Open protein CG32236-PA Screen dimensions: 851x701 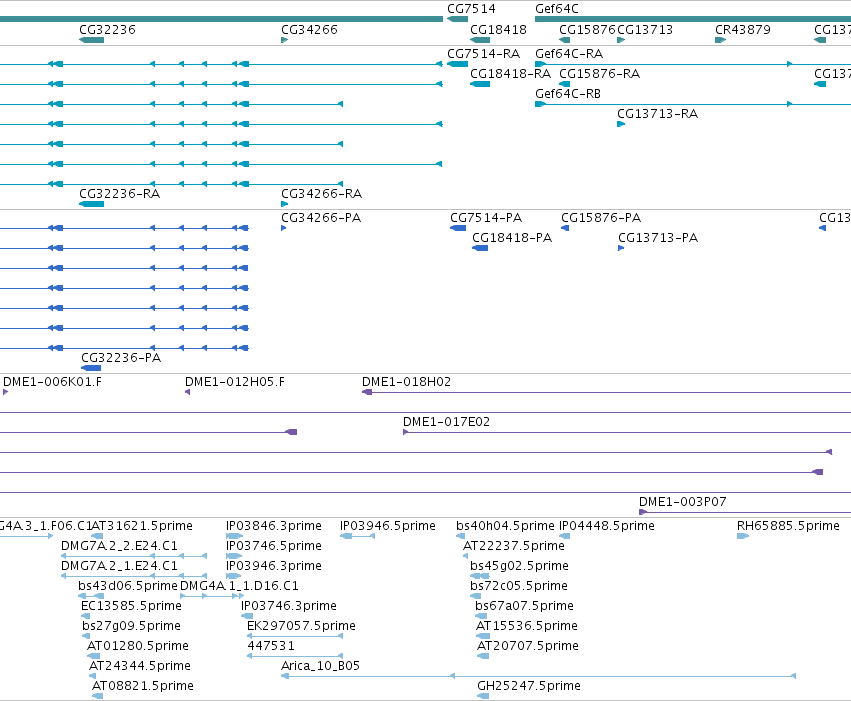(121, 358)
